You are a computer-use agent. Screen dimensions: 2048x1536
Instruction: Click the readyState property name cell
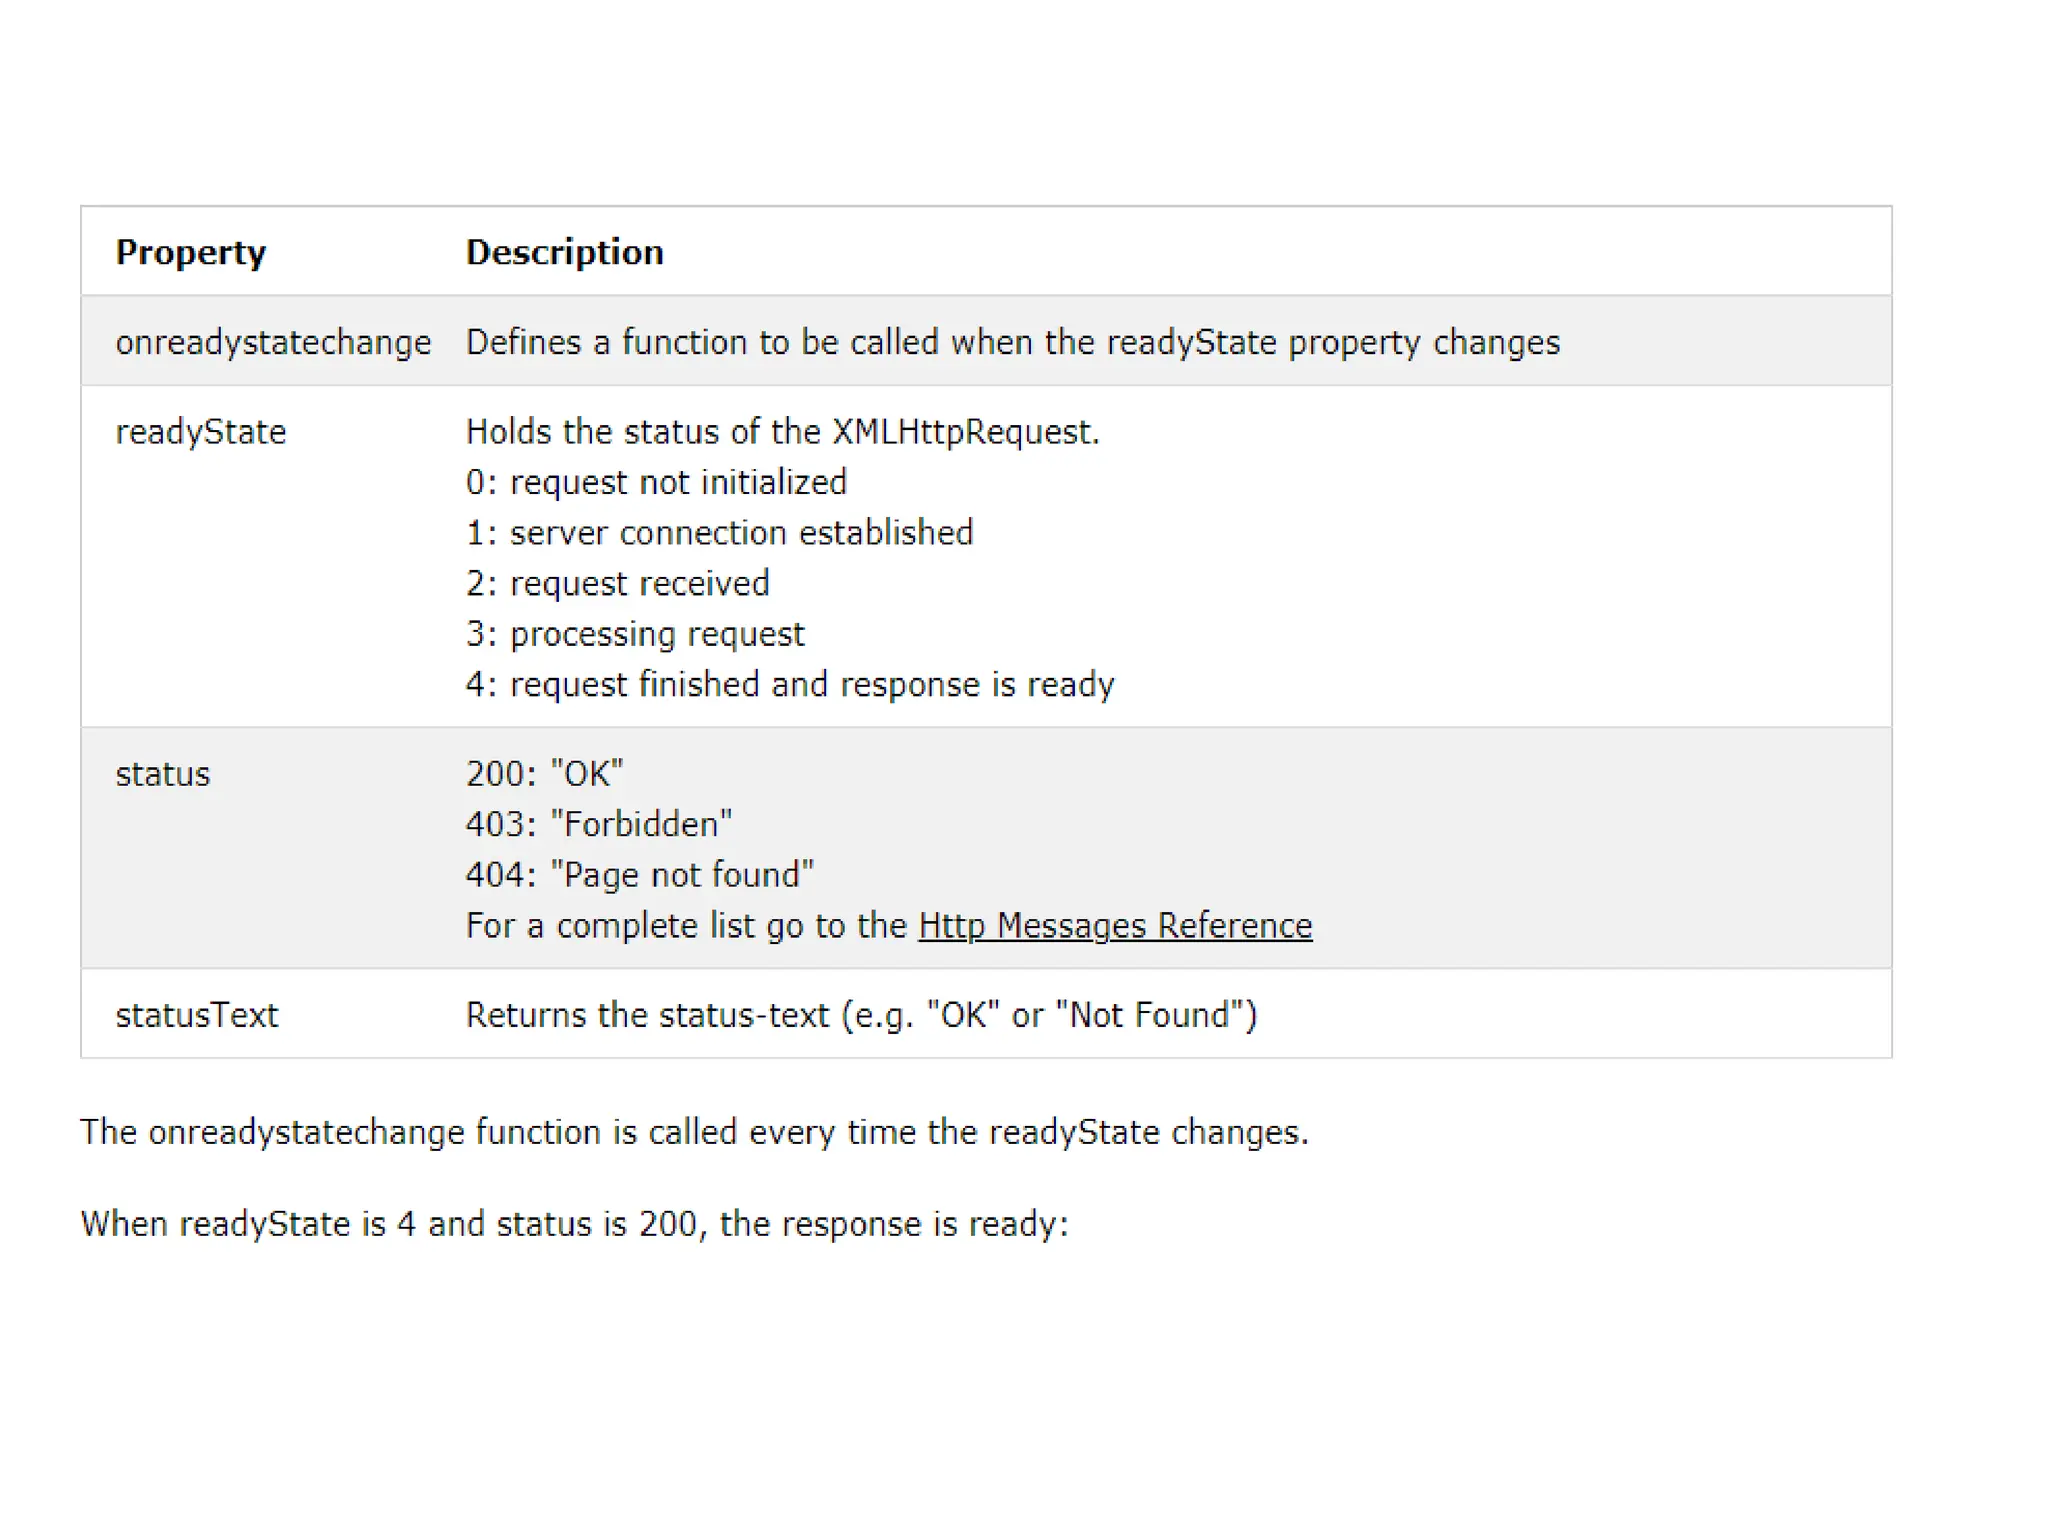[201, 432]
